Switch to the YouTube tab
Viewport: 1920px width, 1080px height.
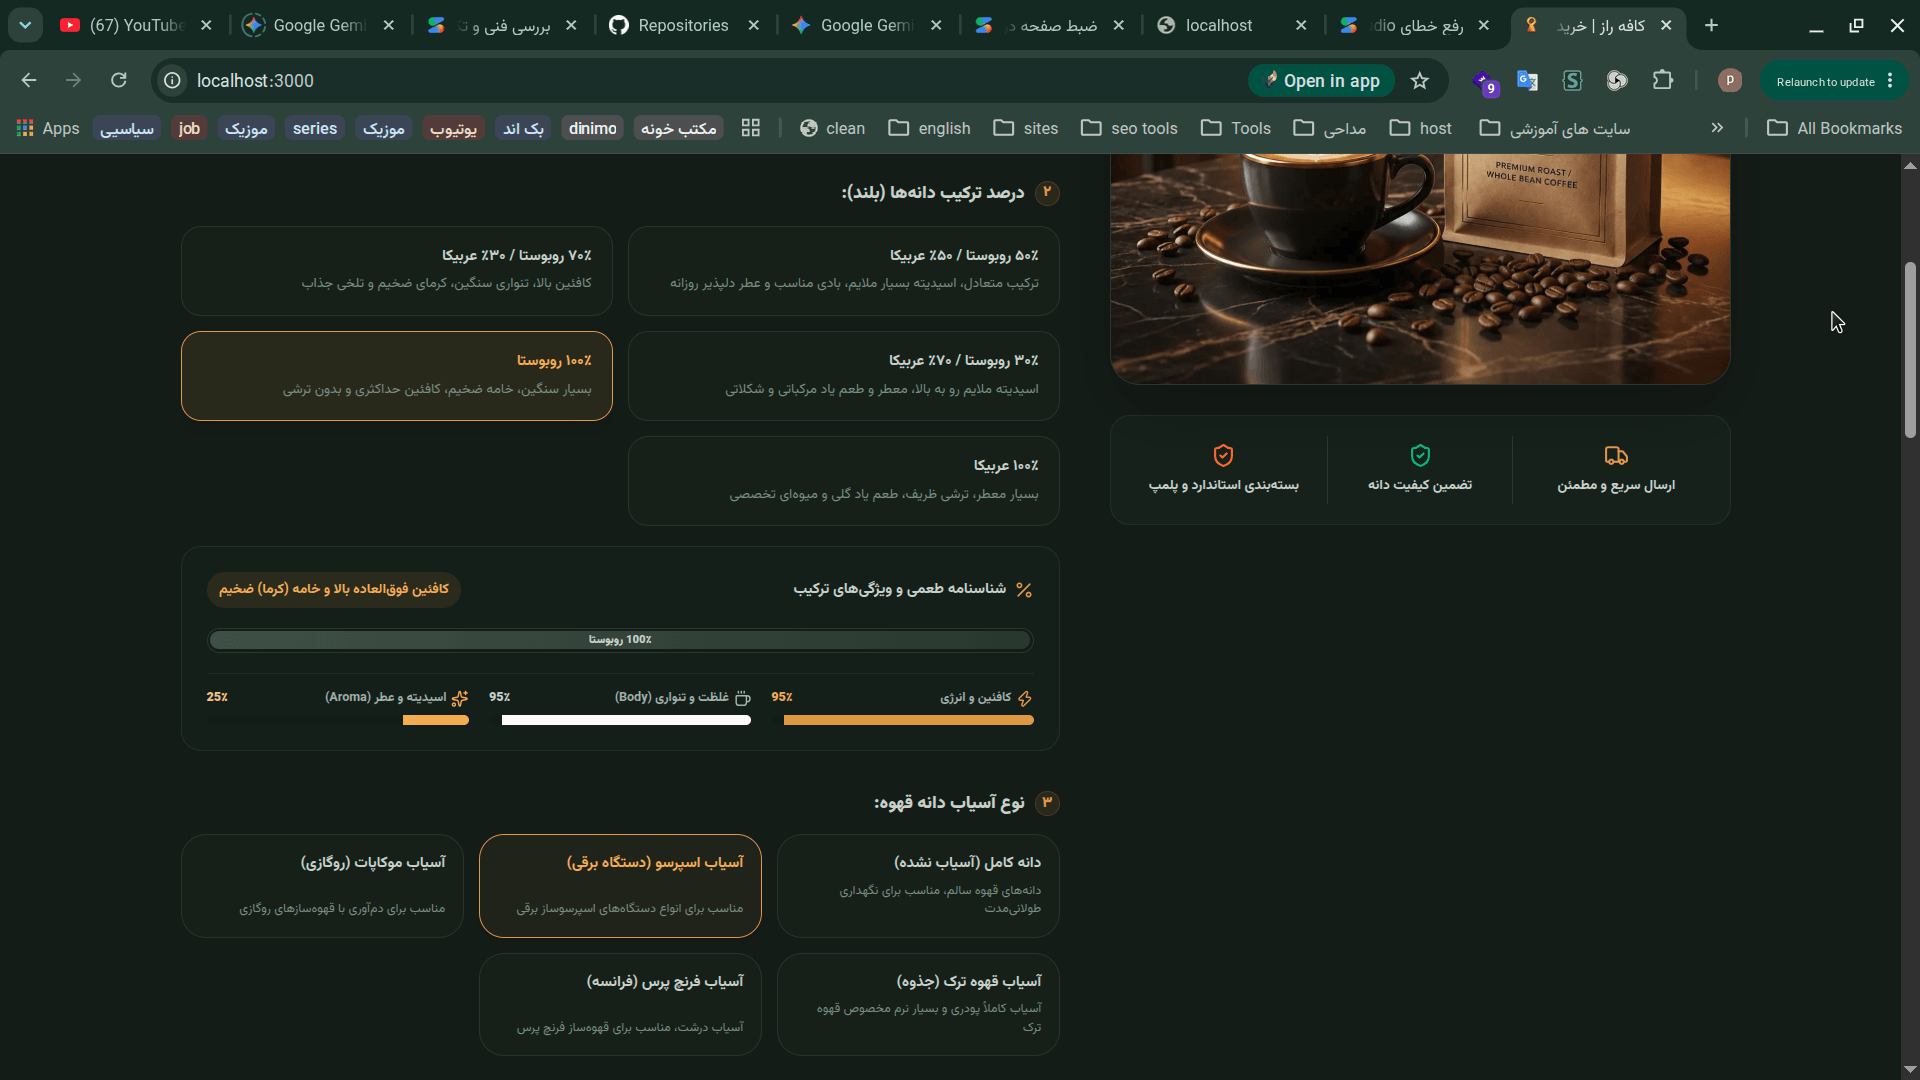coord(135,26)
